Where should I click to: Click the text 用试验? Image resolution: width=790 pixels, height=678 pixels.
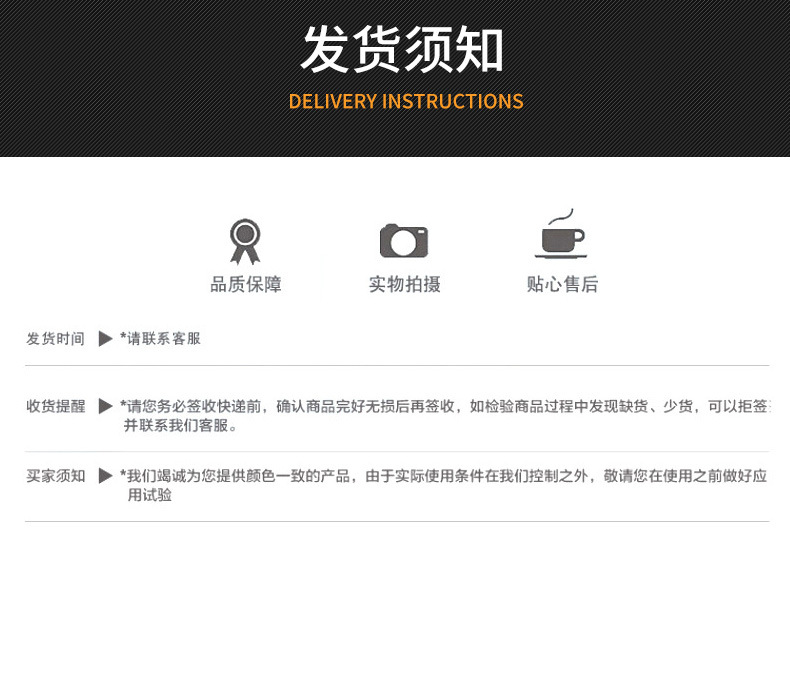tap(150, 495)
